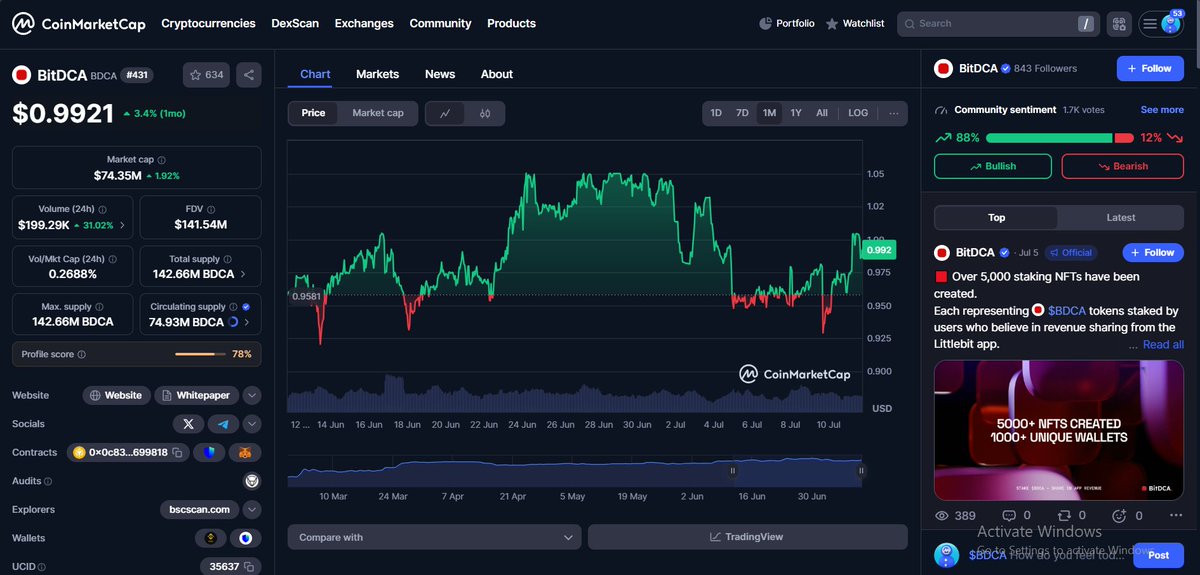The width and height of the screenshot is (1200, 575).
Task: Expand Volume (24h) details arrow
Action: (123, 226)
